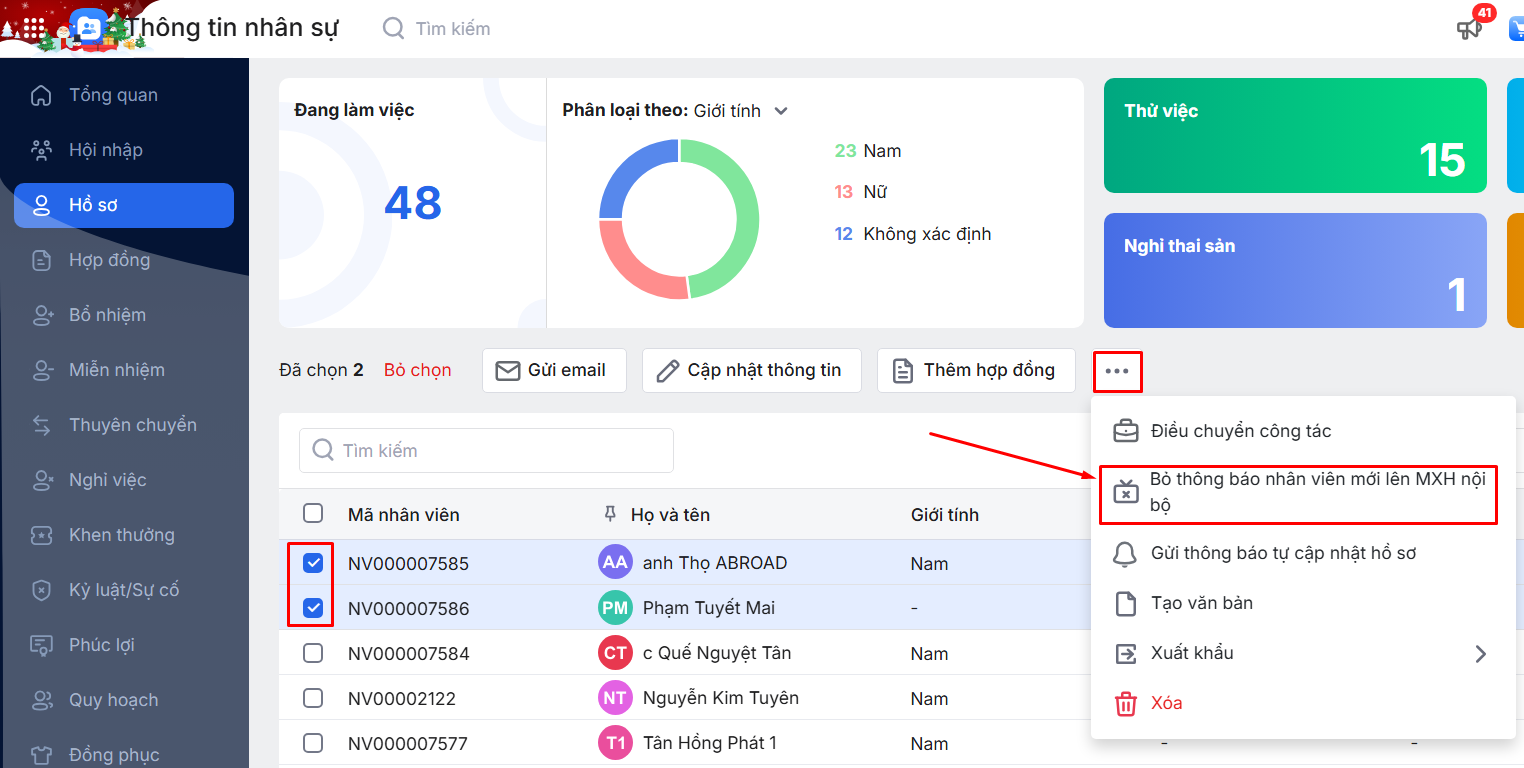The image size is (1524, 768).
Task: Choose Điều chuyển công tác from the menu
Action: 1240,431
